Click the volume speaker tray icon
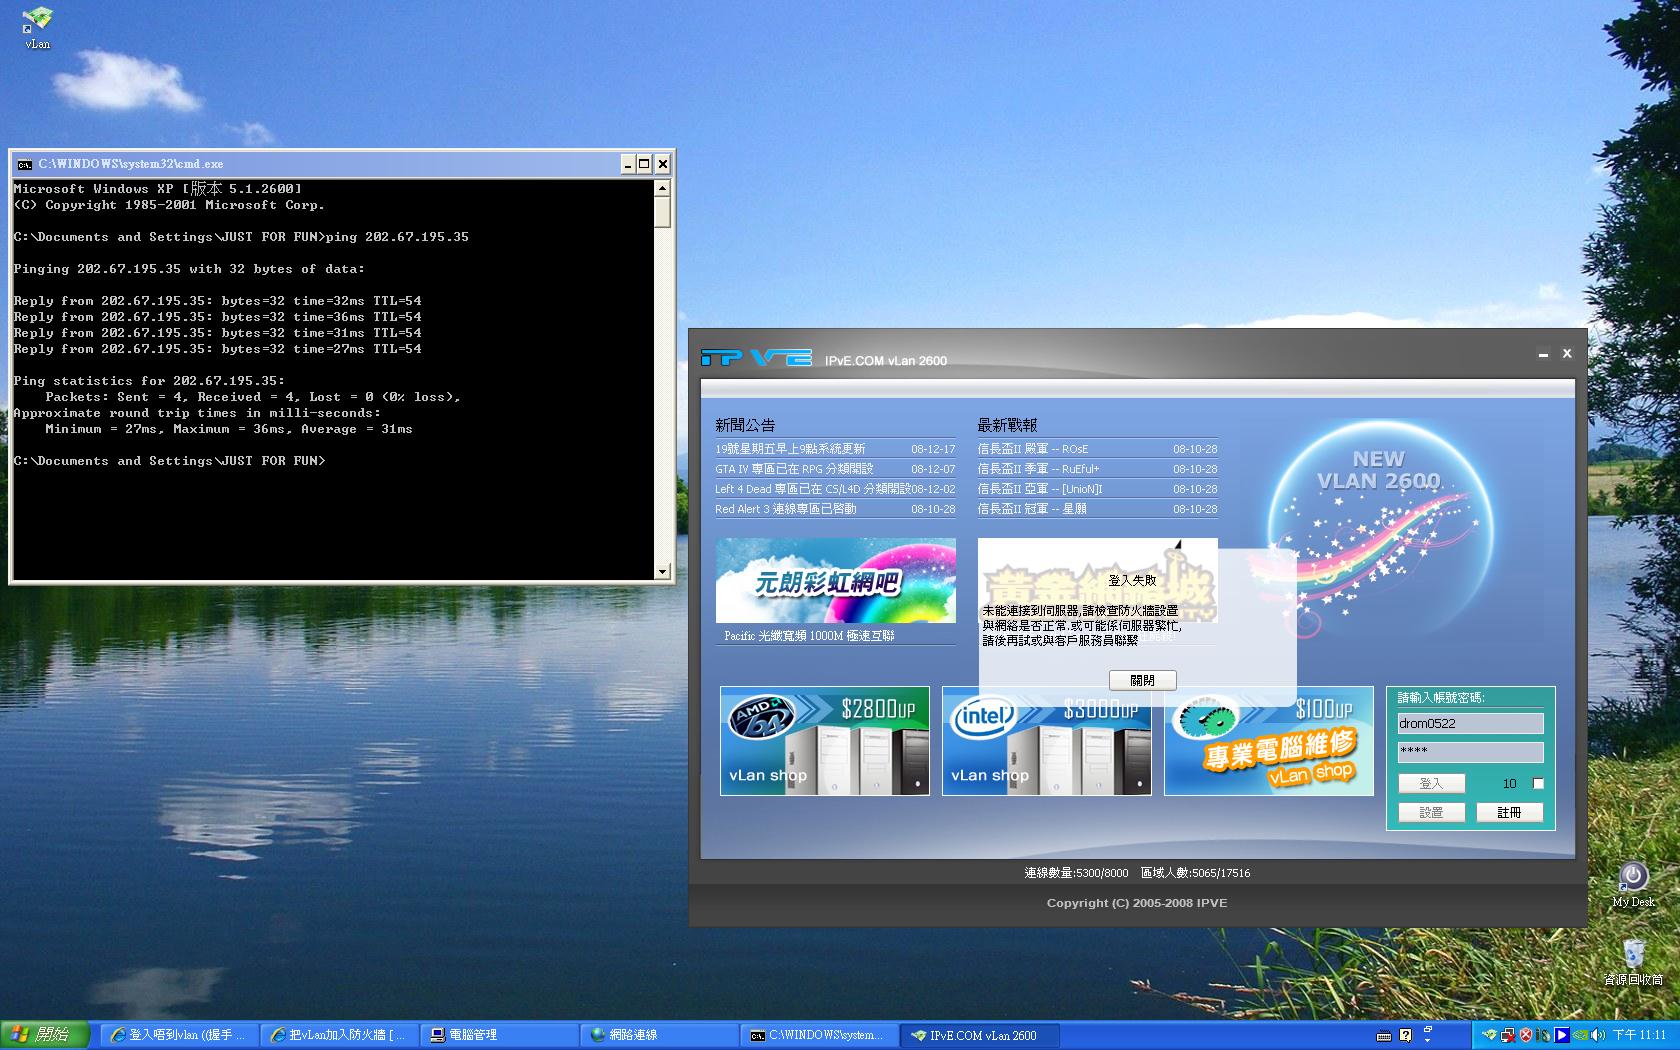 (x=1597, y=1035)
